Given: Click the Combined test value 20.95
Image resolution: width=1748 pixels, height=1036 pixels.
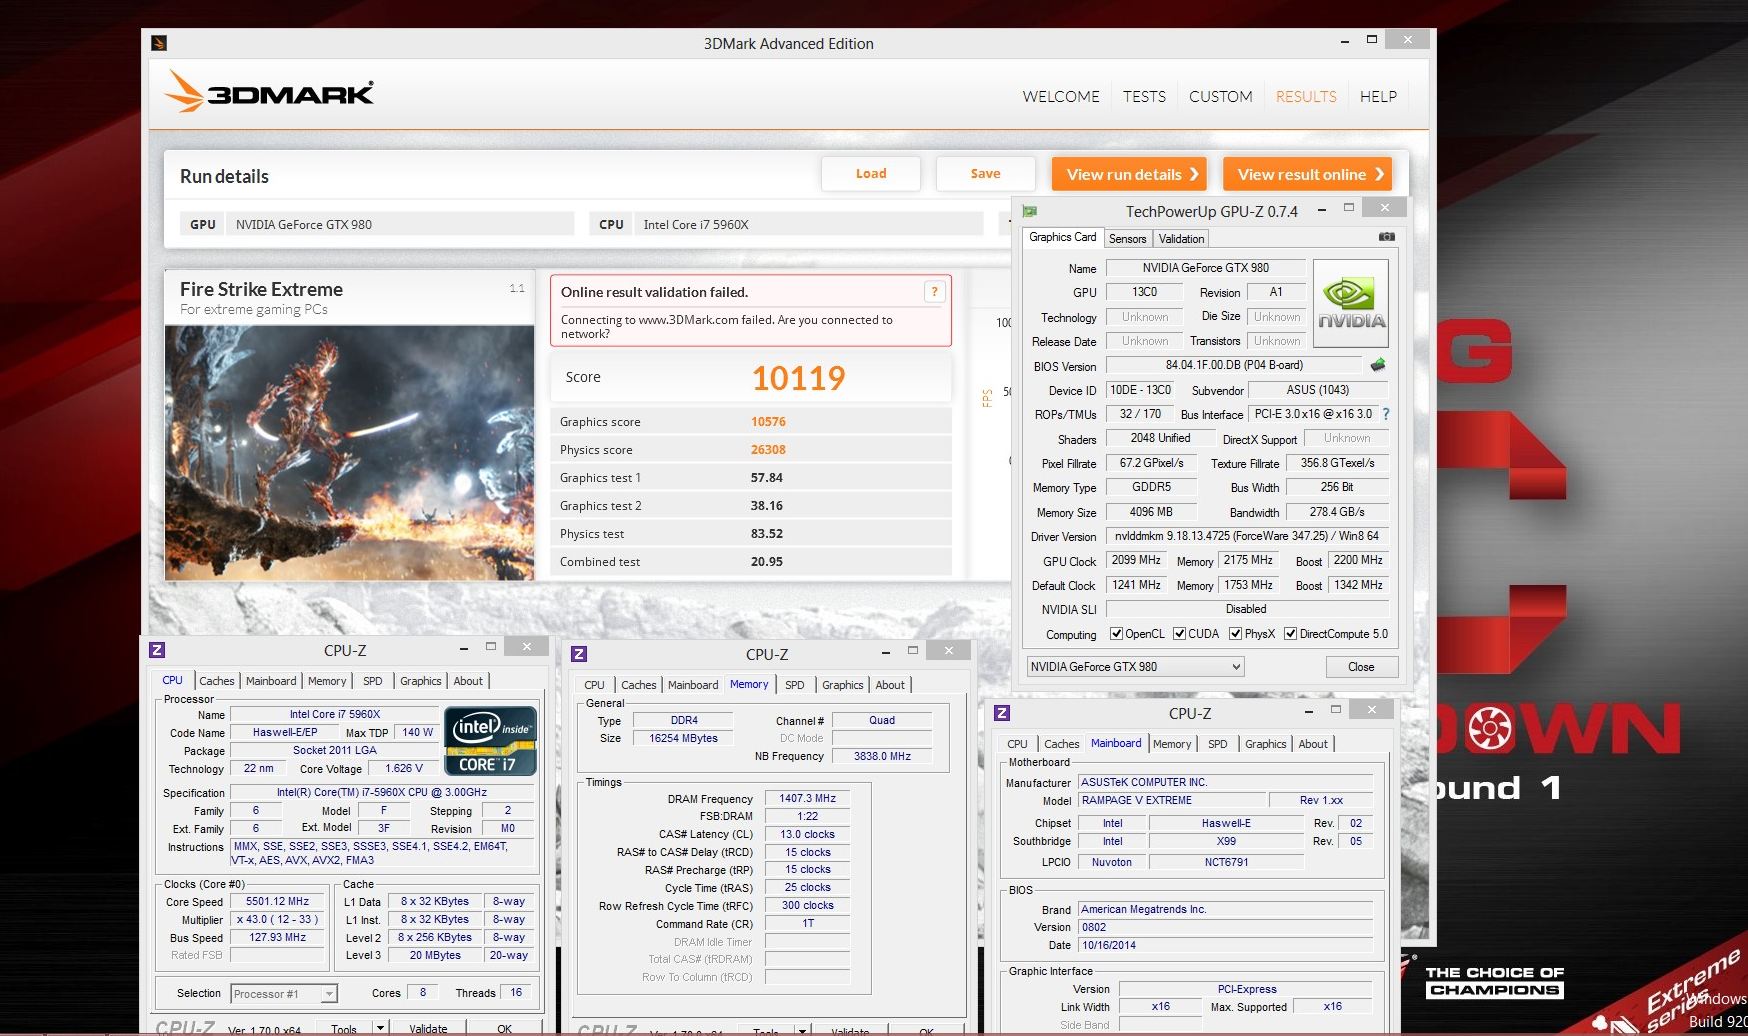Looking at the screenshot, I should pos(767,562).
